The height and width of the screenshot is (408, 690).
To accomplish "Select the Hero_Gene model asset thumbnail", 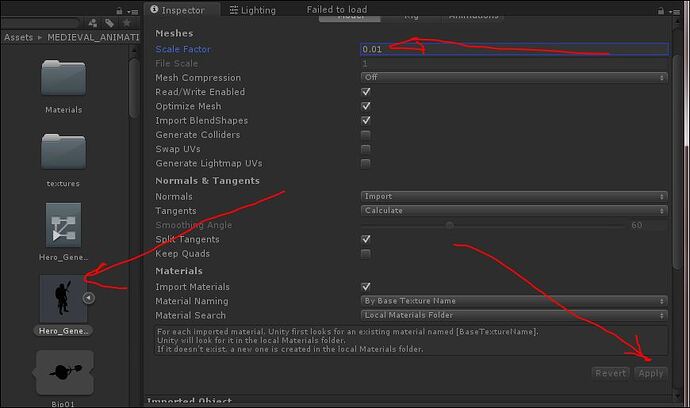I will click(62, 298).
